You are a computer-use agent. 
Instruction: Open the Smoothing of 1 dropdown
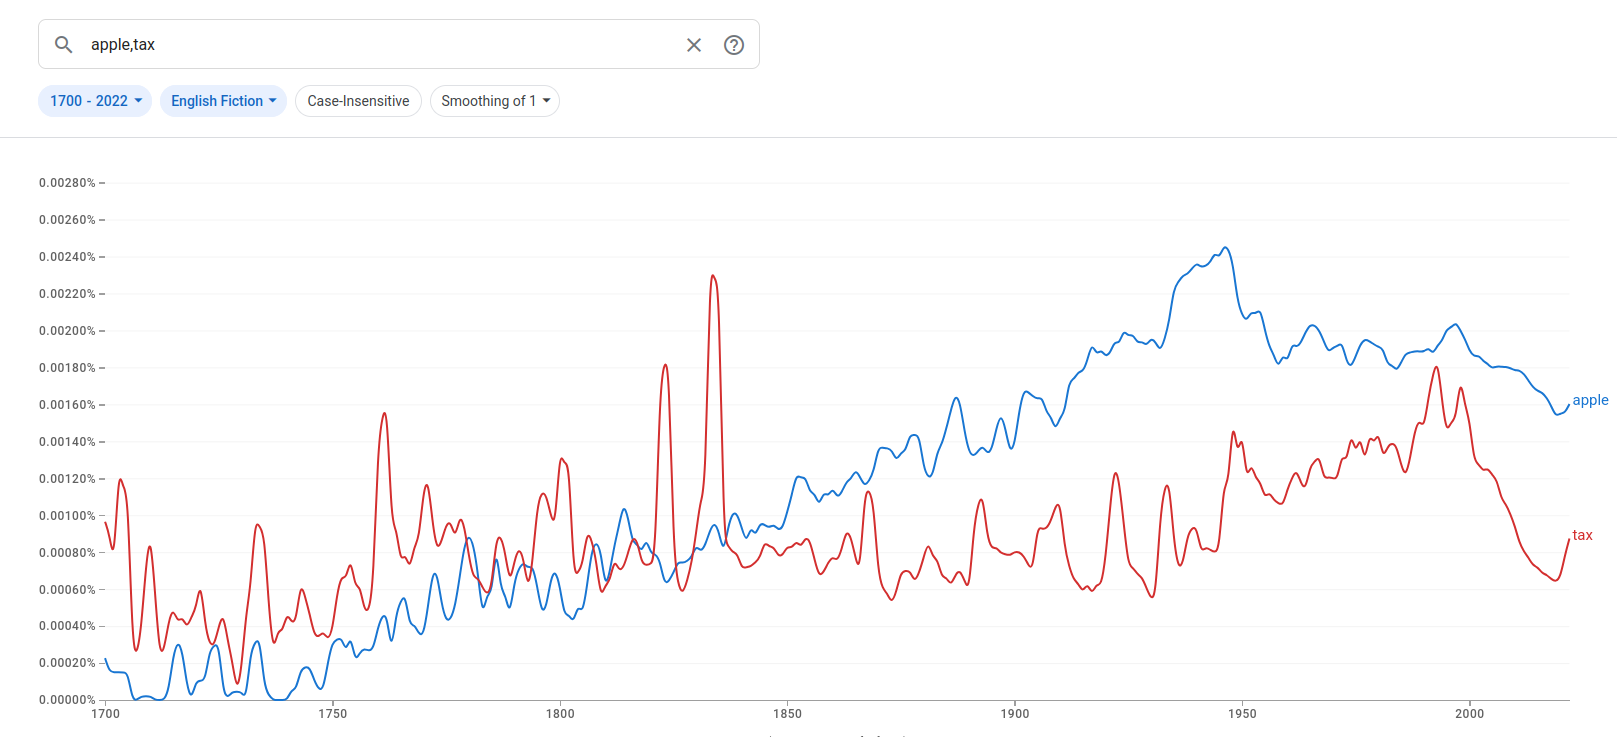495,101
